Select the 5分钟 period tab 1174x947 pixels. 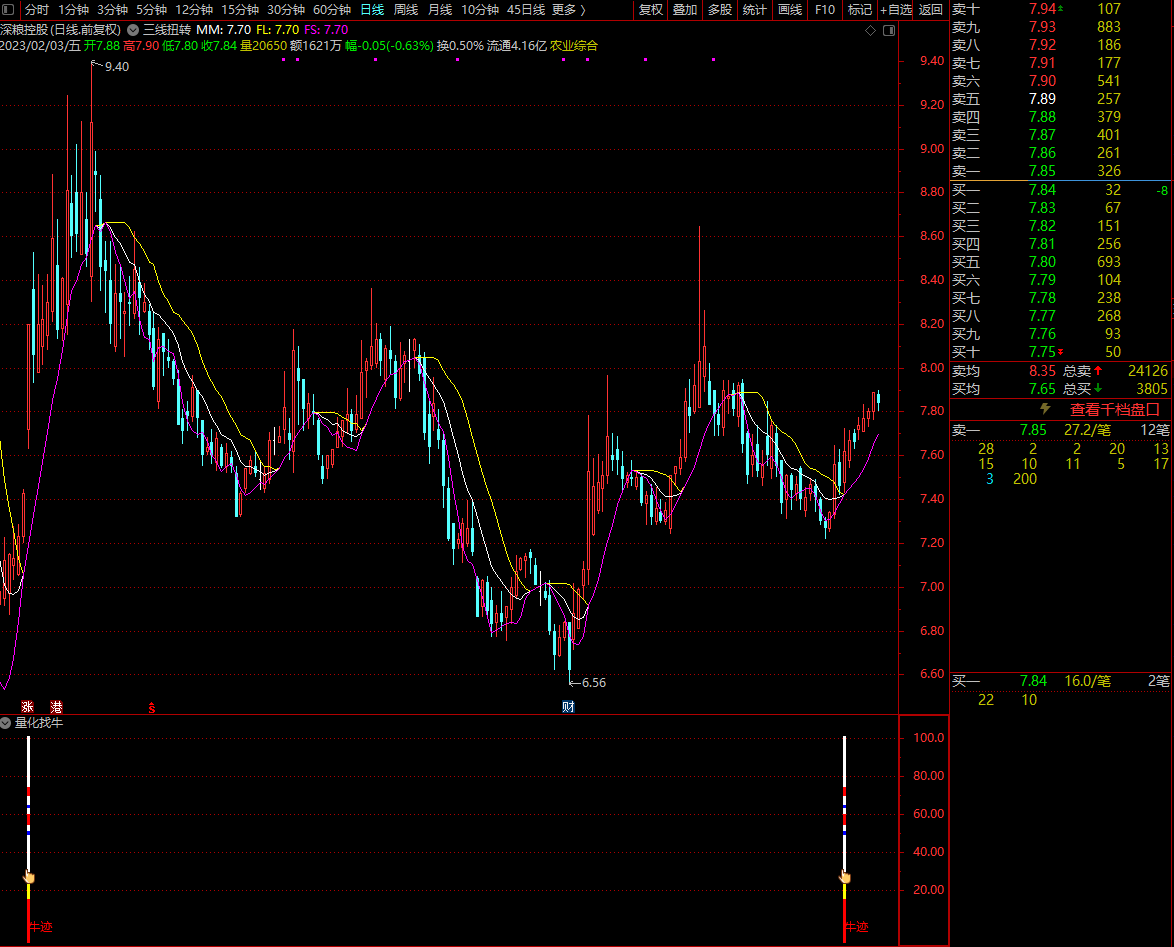[x=151, y=10]
